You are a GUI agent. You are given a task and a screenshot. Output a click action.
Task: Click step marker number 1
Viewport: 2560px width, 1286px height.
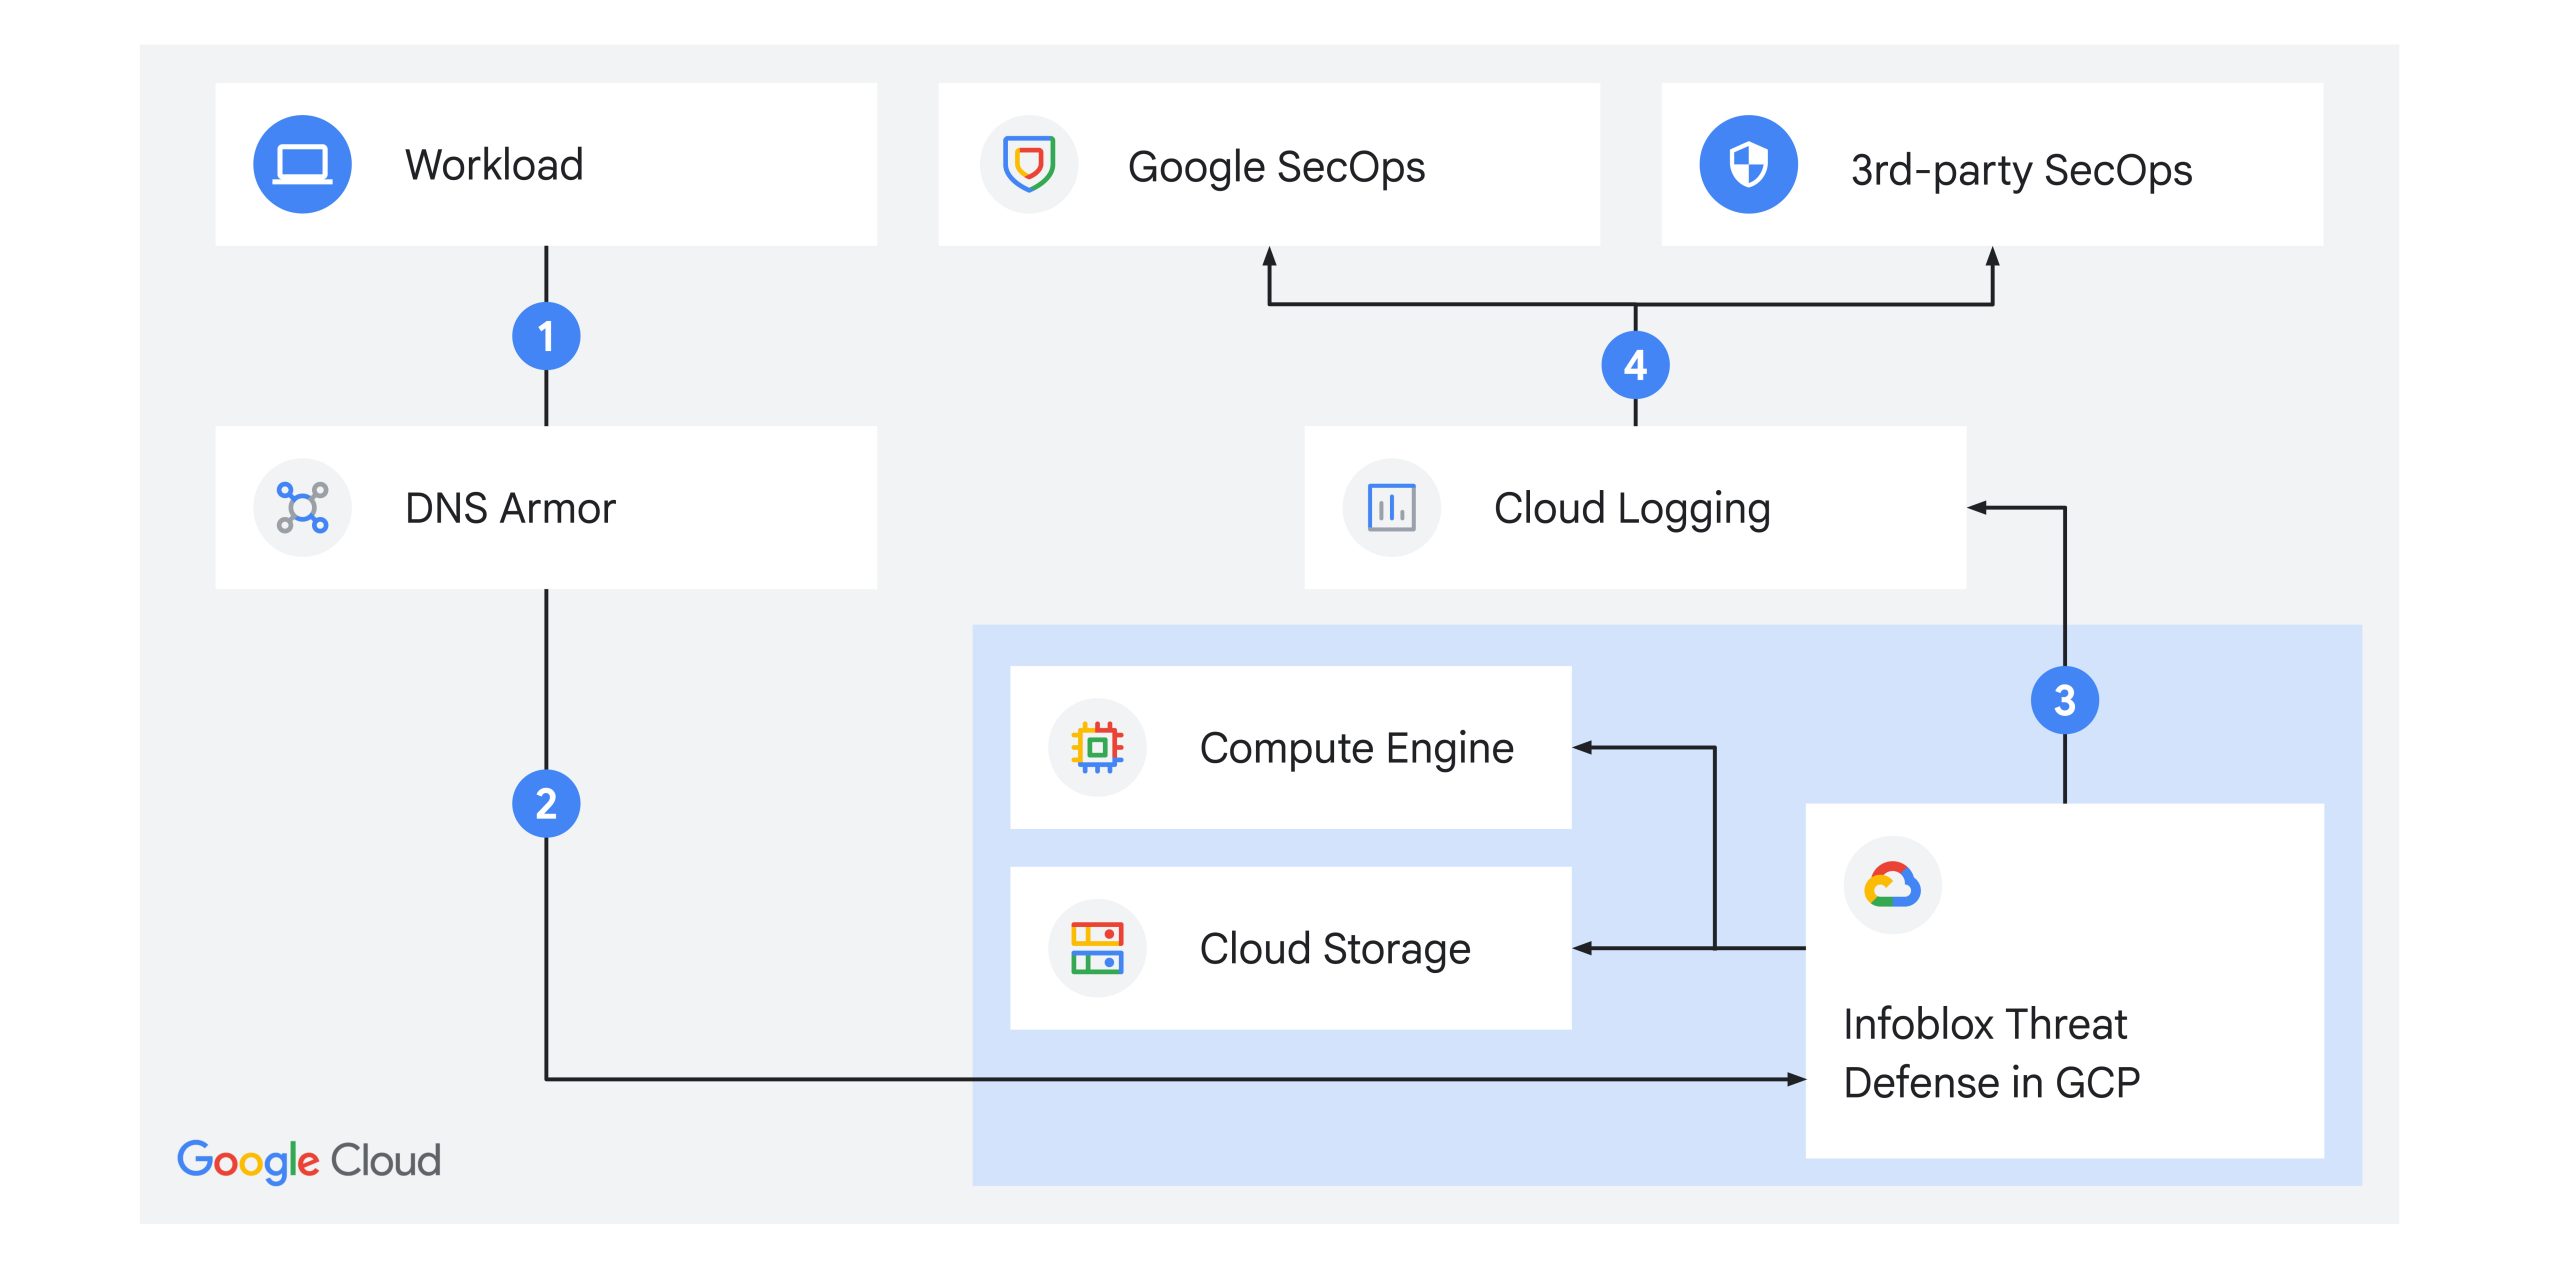[x=546, y=336]
